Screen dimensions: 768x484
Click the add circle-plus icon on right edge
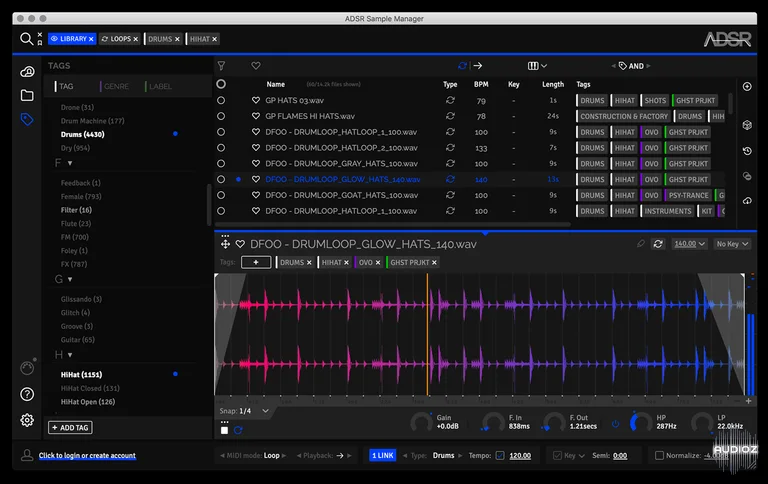point(747,87)
